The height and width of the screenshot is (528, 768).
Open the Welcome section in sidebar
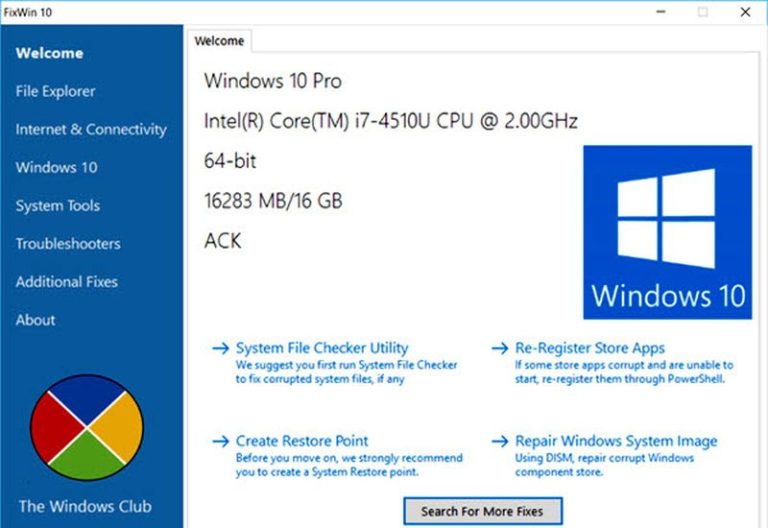coord(49,53)
